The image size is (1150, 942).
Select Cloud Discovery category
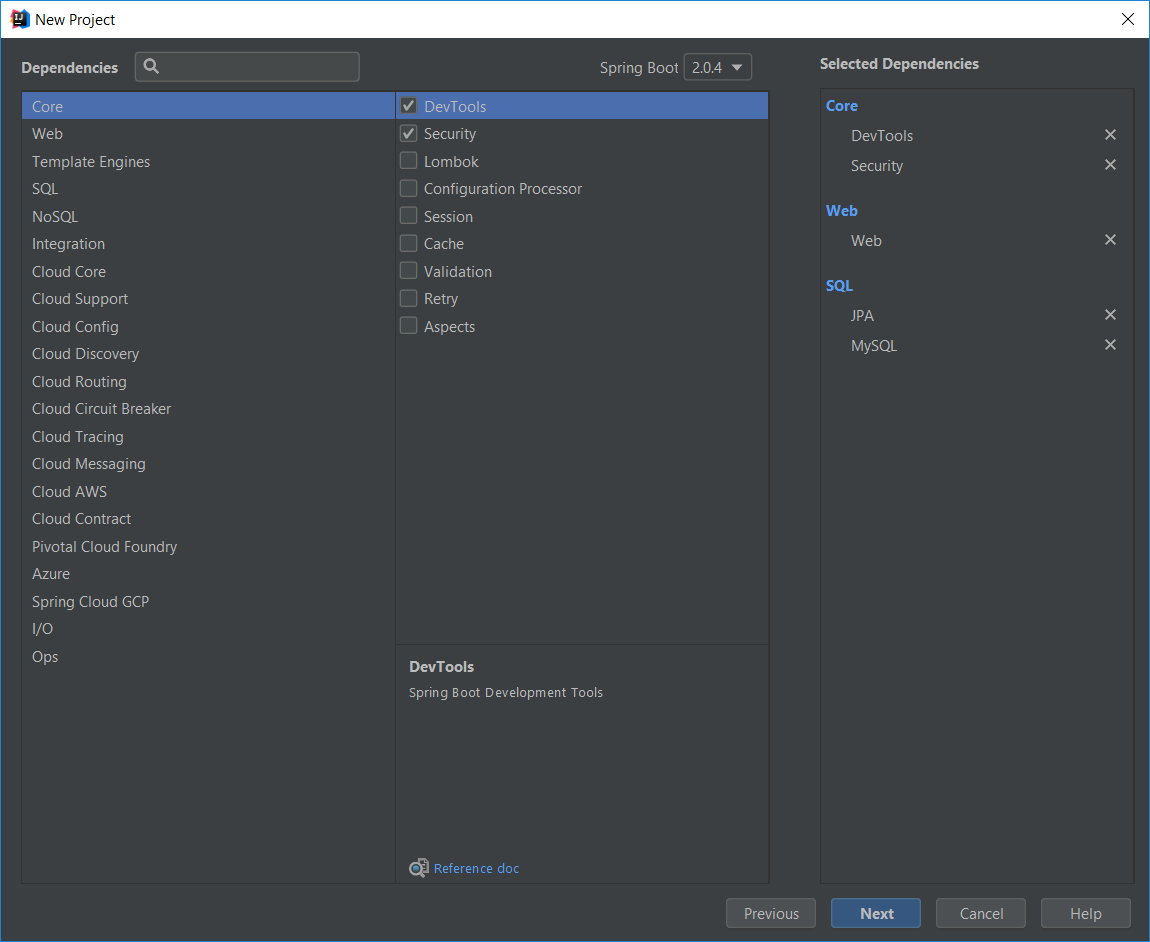(x=208, y=354)
